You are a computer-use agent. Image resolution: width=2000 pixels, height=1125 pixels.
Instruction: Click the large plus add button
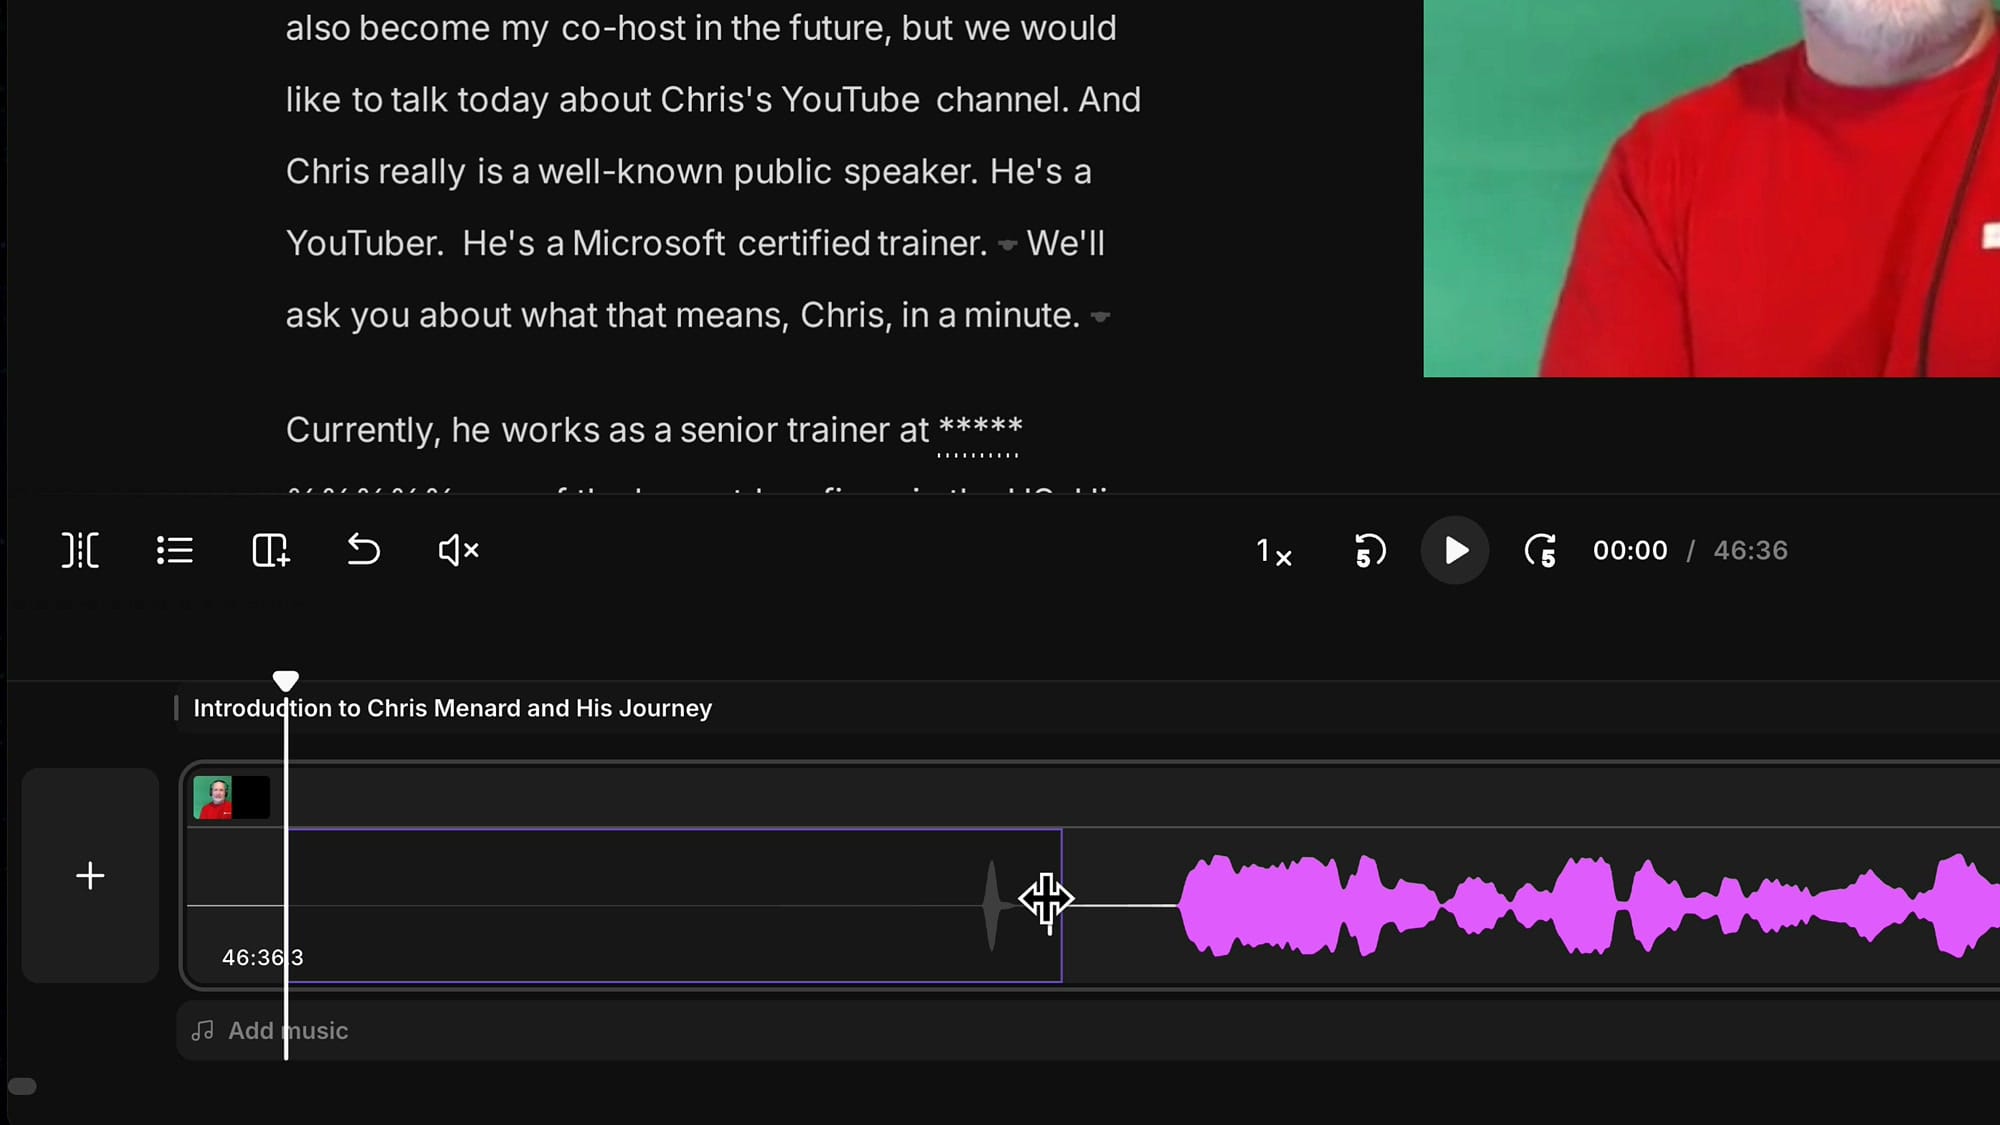pos(90,876)
